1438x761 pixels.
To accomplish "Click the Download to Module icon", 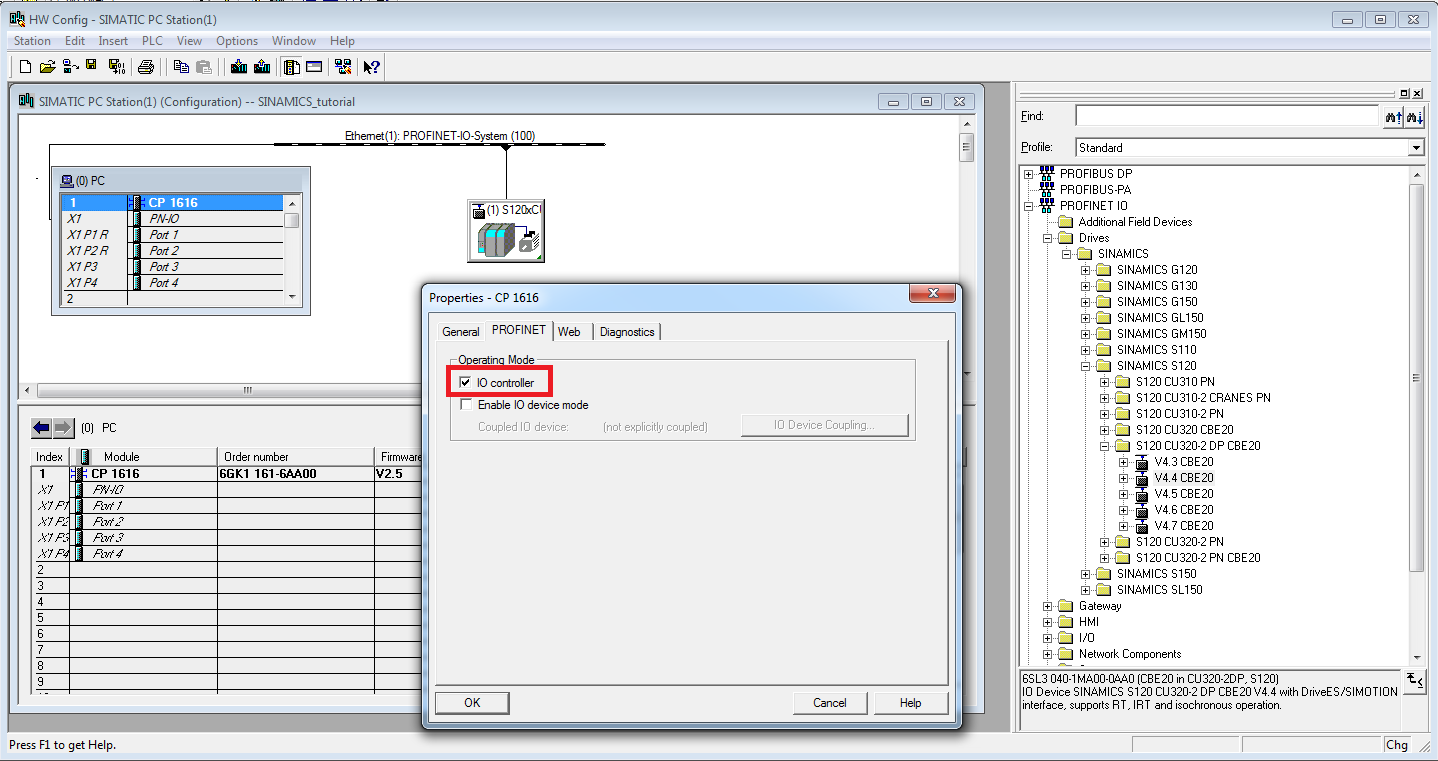I will pos(239,67).
